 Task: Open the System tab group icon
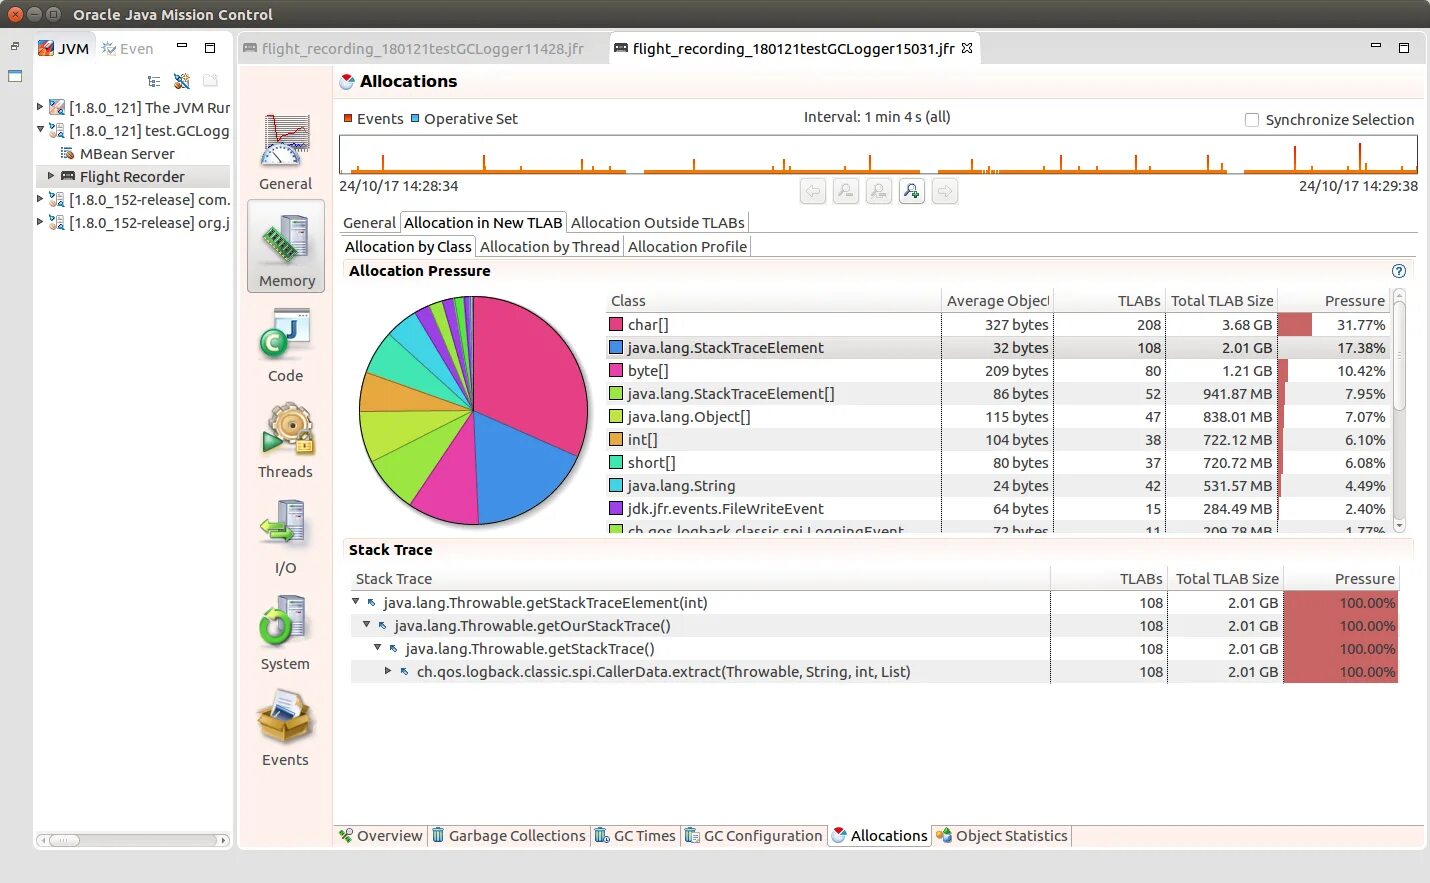tap(286, 632)
